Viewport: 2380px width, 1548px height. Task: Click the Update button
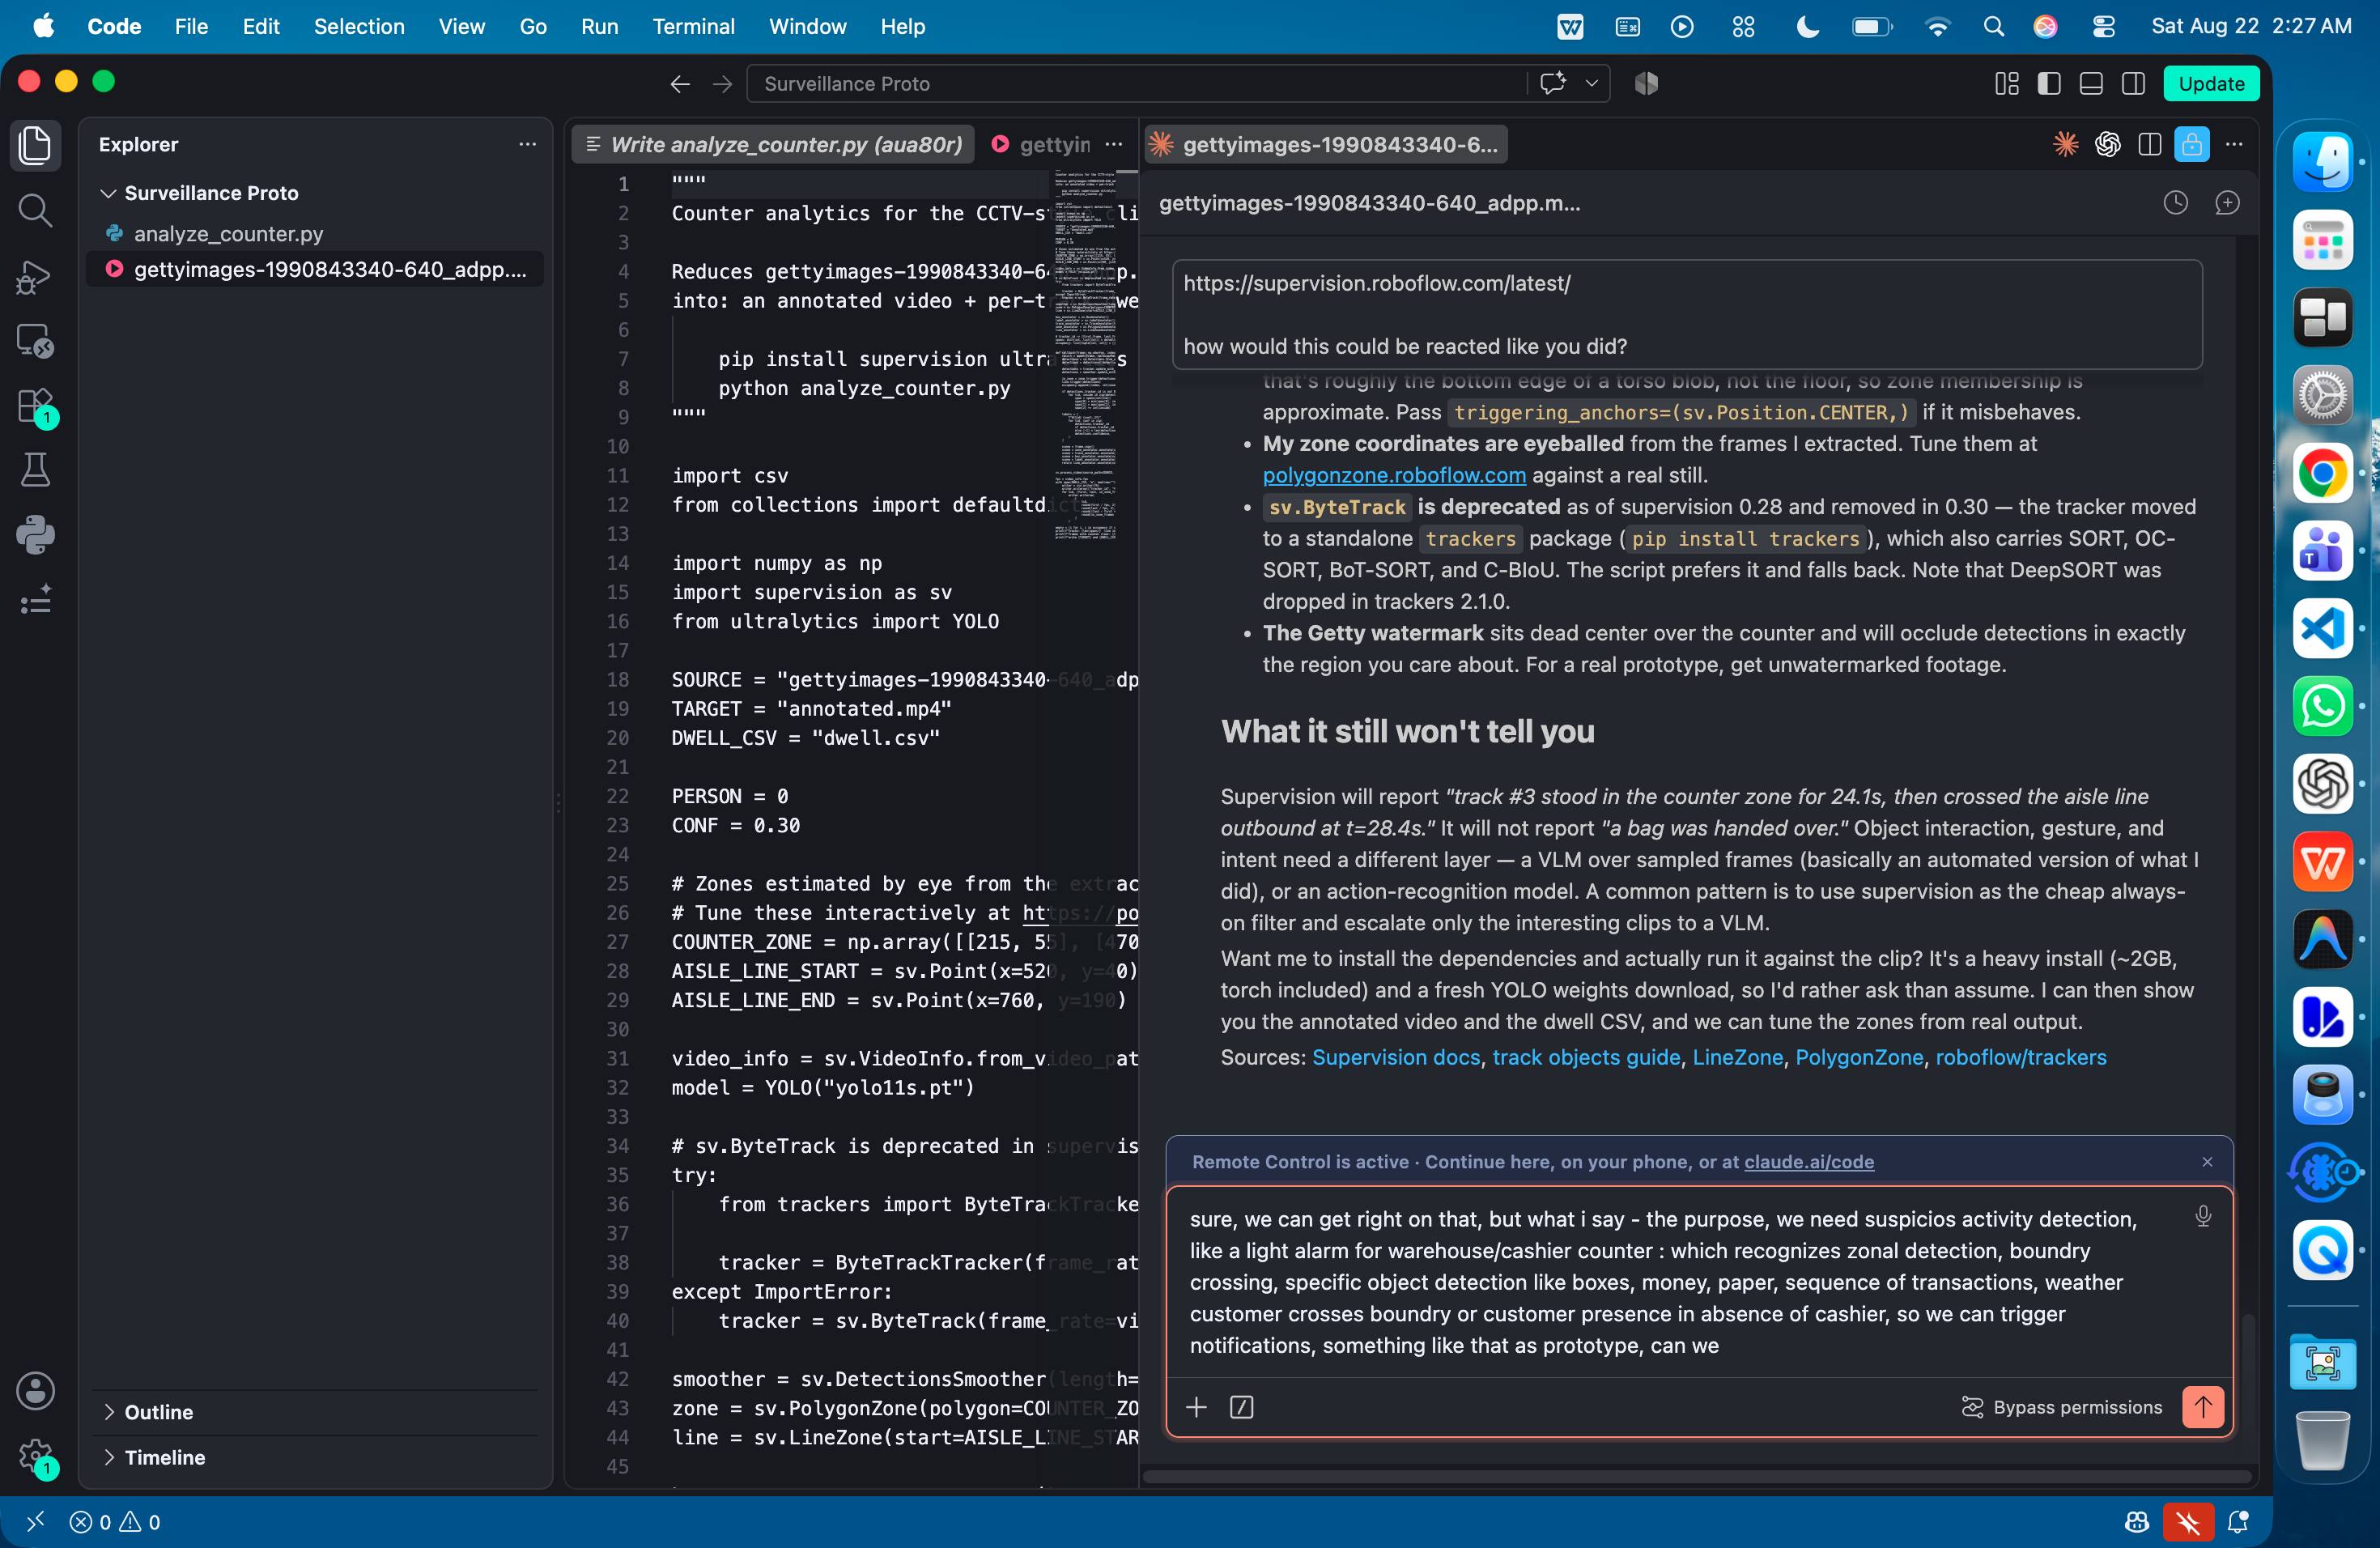pyautogui.click(x=2211, y=84)
